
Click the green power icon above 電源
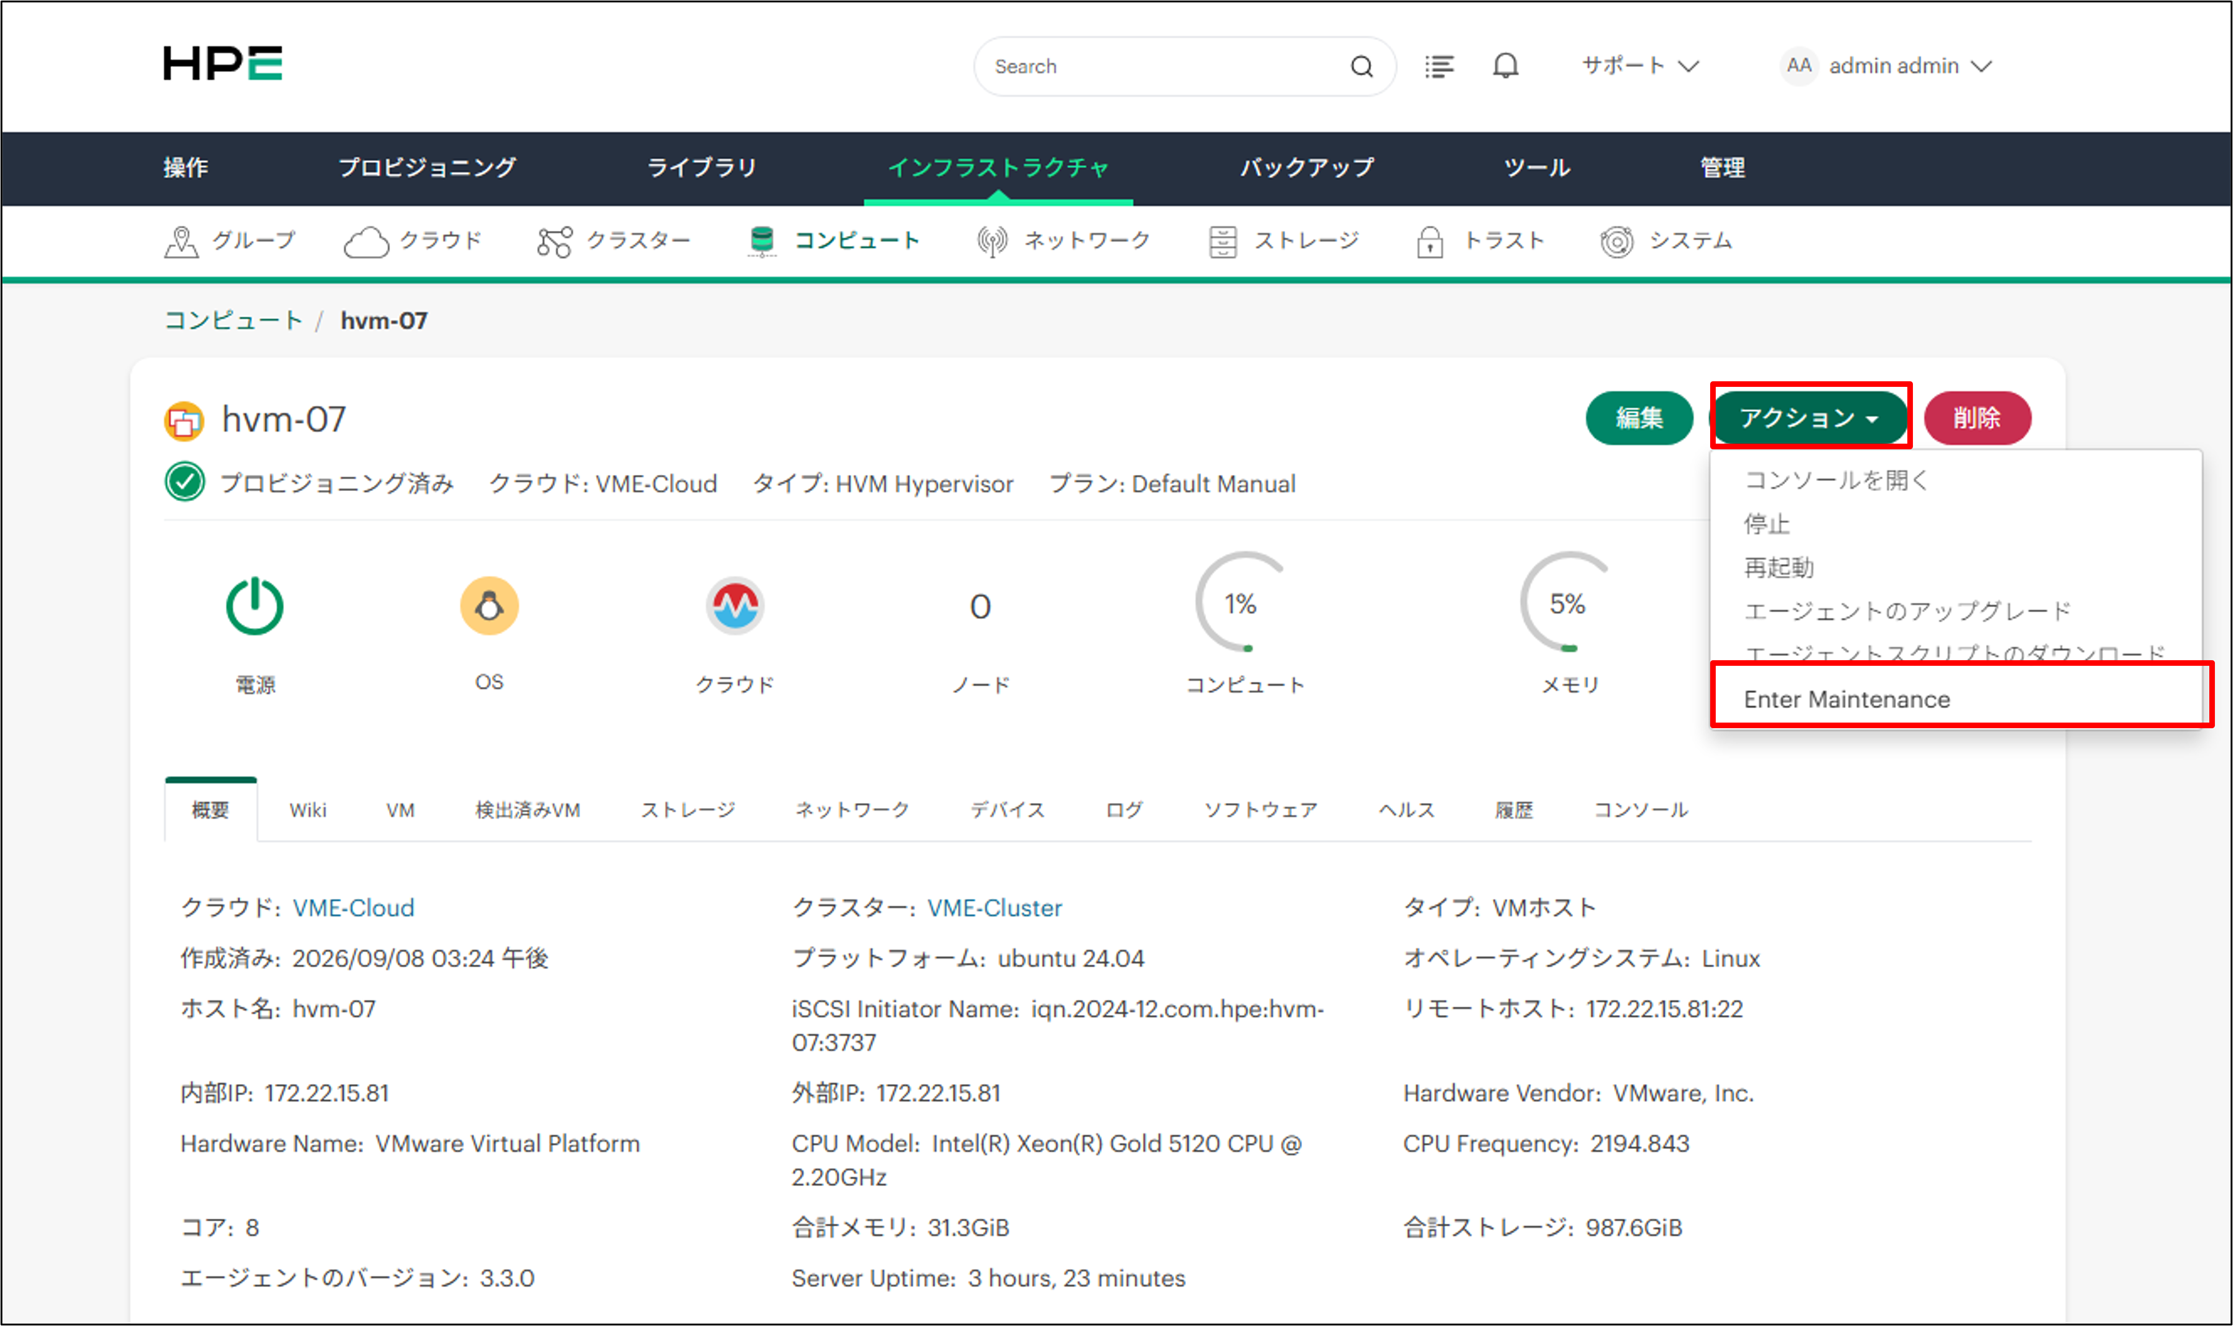[254, 605]
